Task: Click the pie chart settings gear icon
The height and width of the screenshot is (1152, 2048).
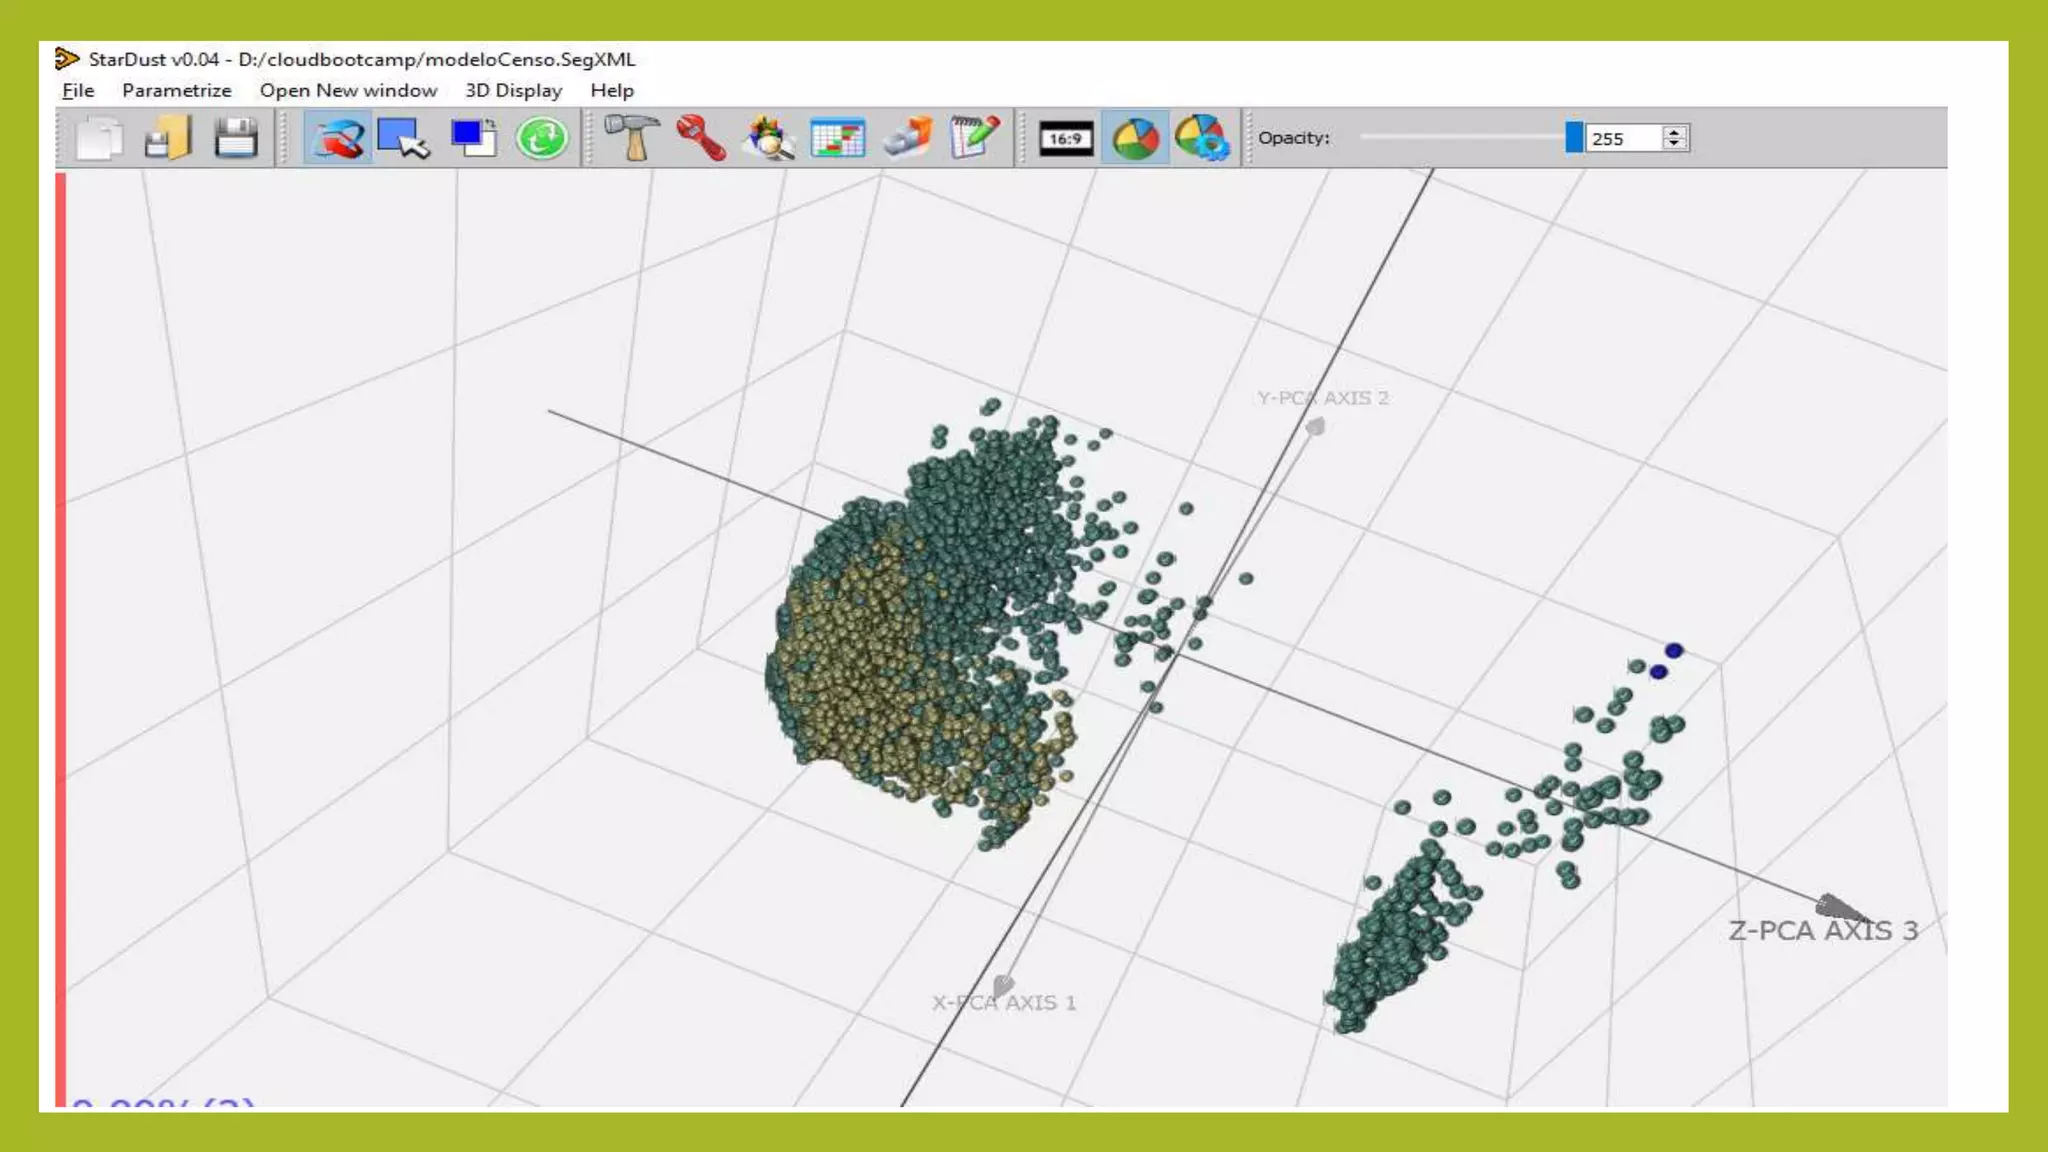Action: tap(1201, 138)
